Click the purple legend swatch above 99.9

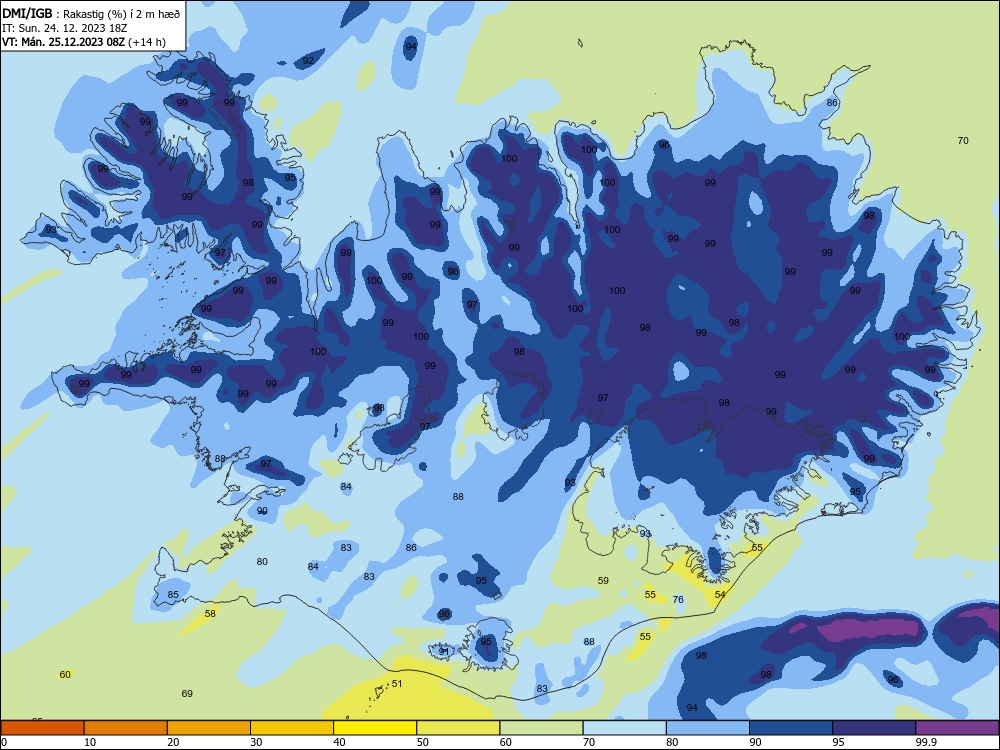pyautogui.click(x=957, y=728)
